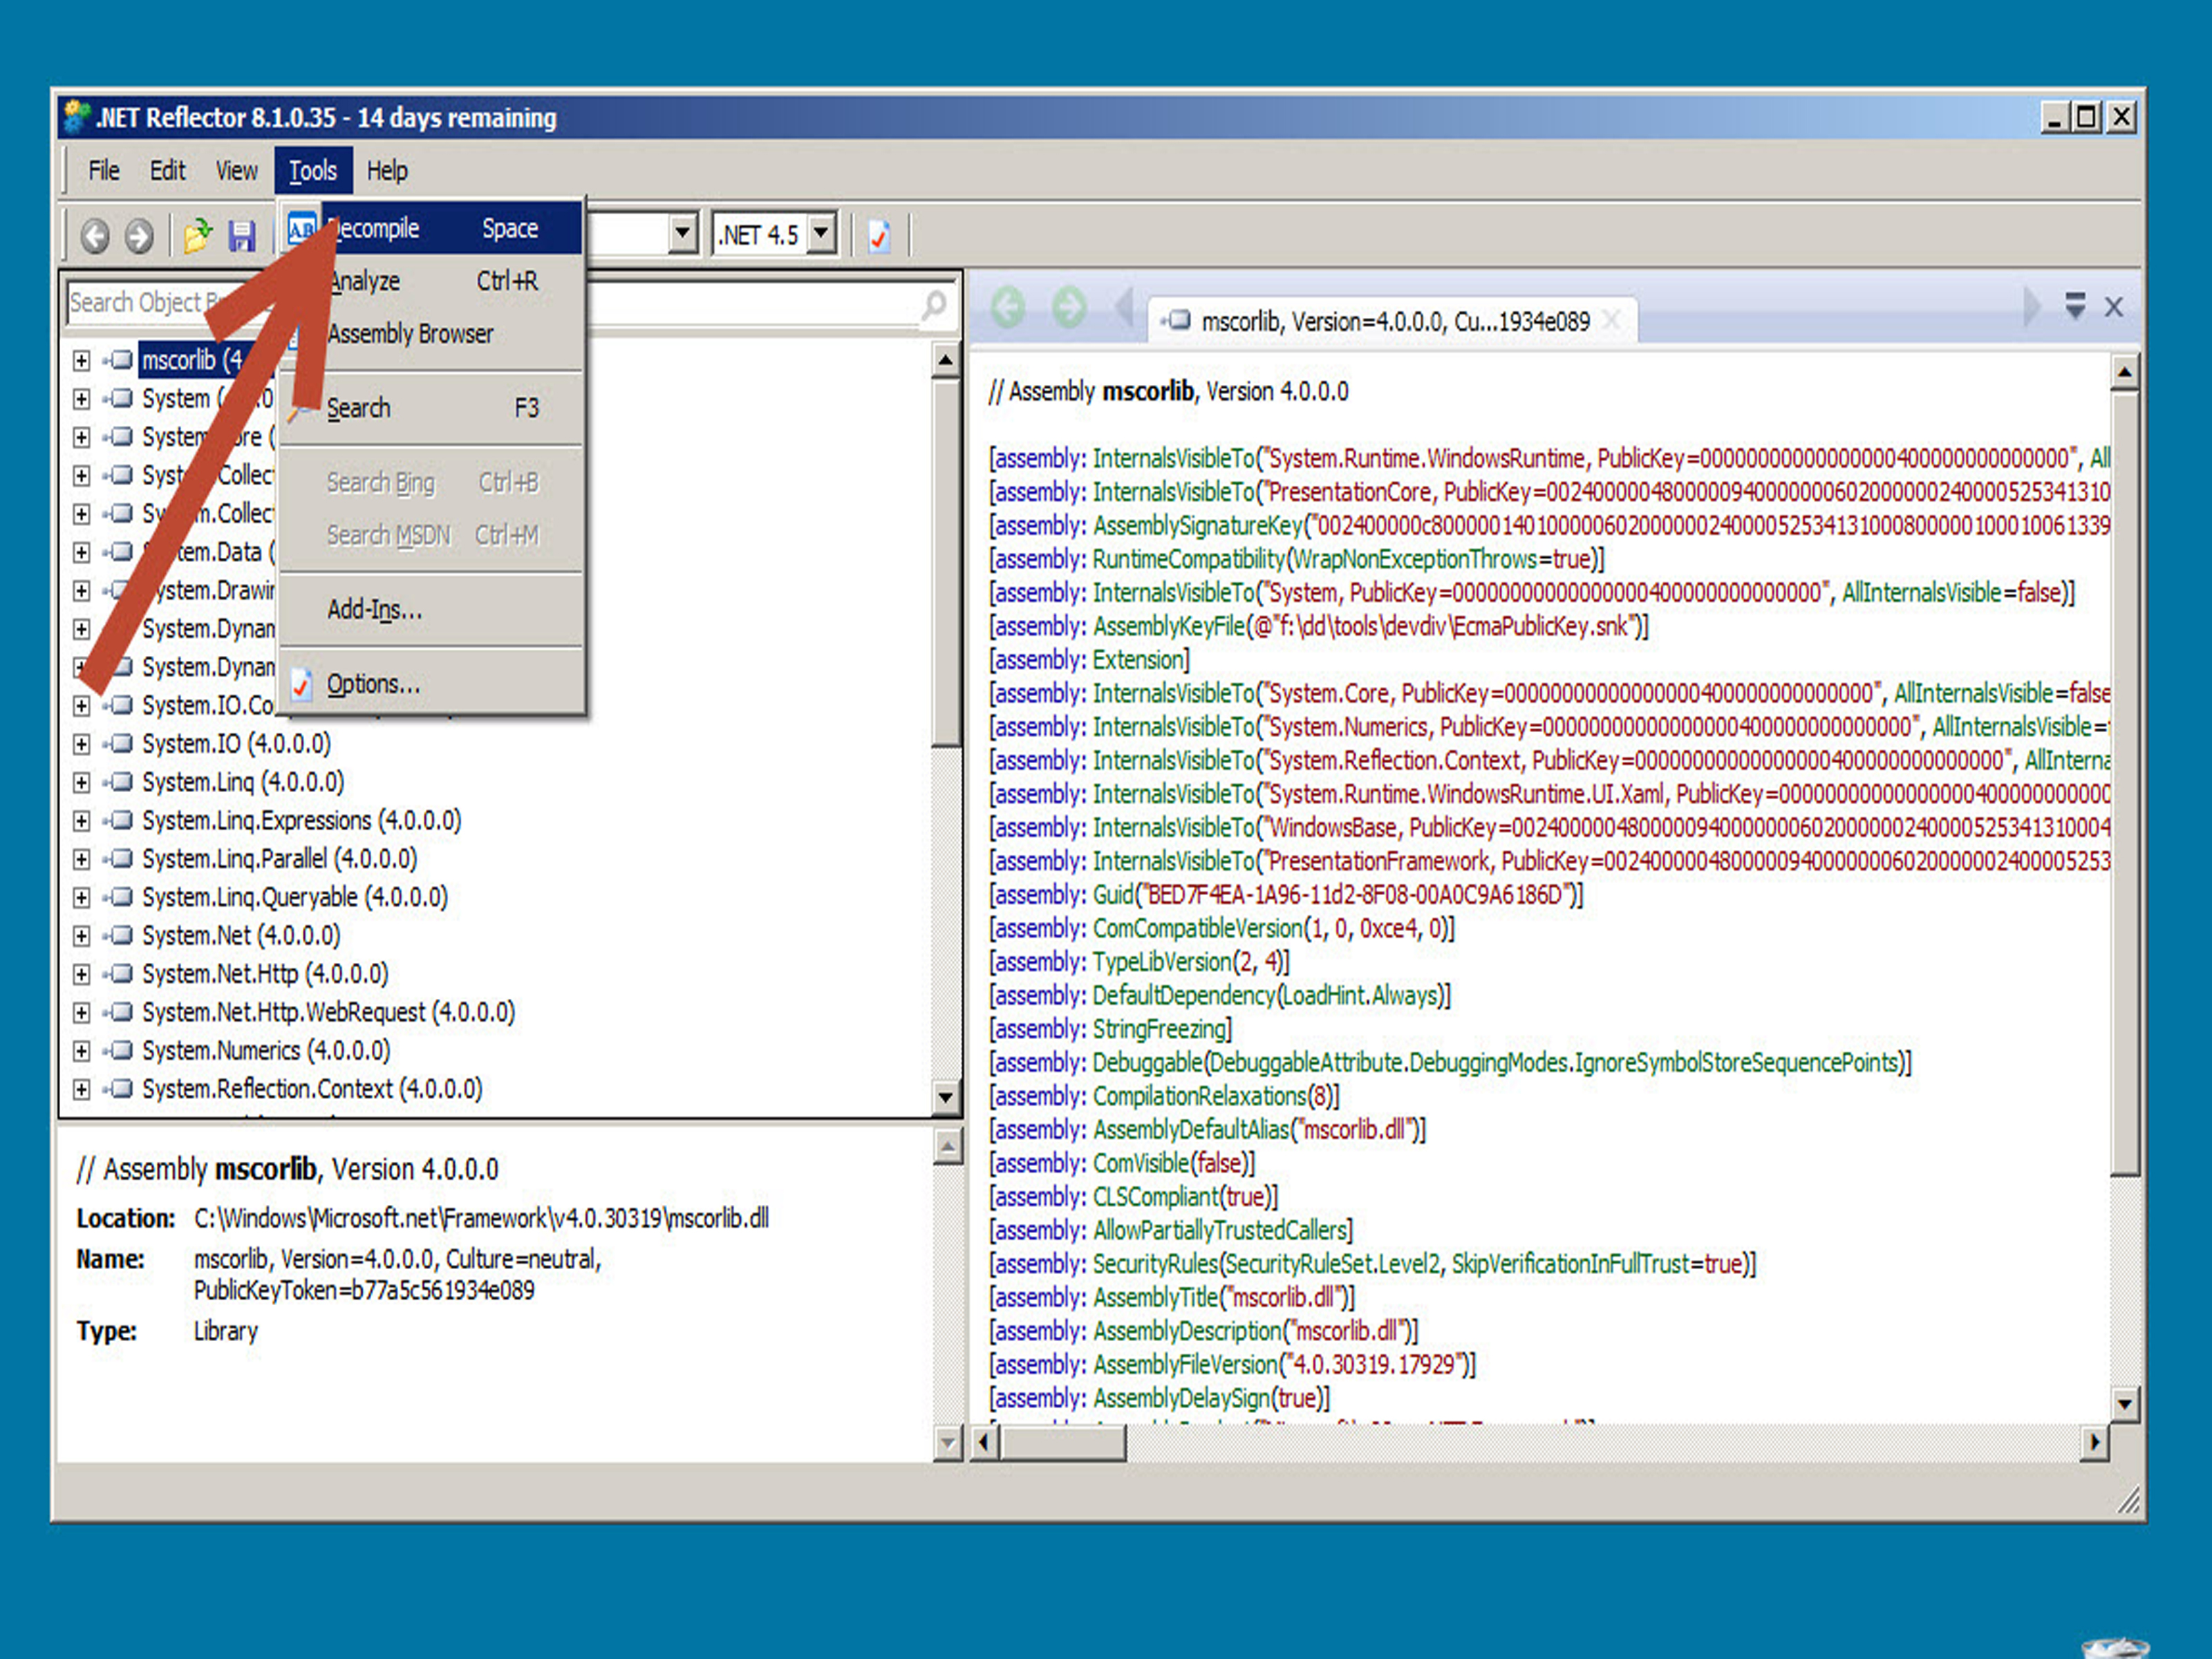Open the View menu
The height and width of the screenshot is (1659, 2212).
(237, 170)
